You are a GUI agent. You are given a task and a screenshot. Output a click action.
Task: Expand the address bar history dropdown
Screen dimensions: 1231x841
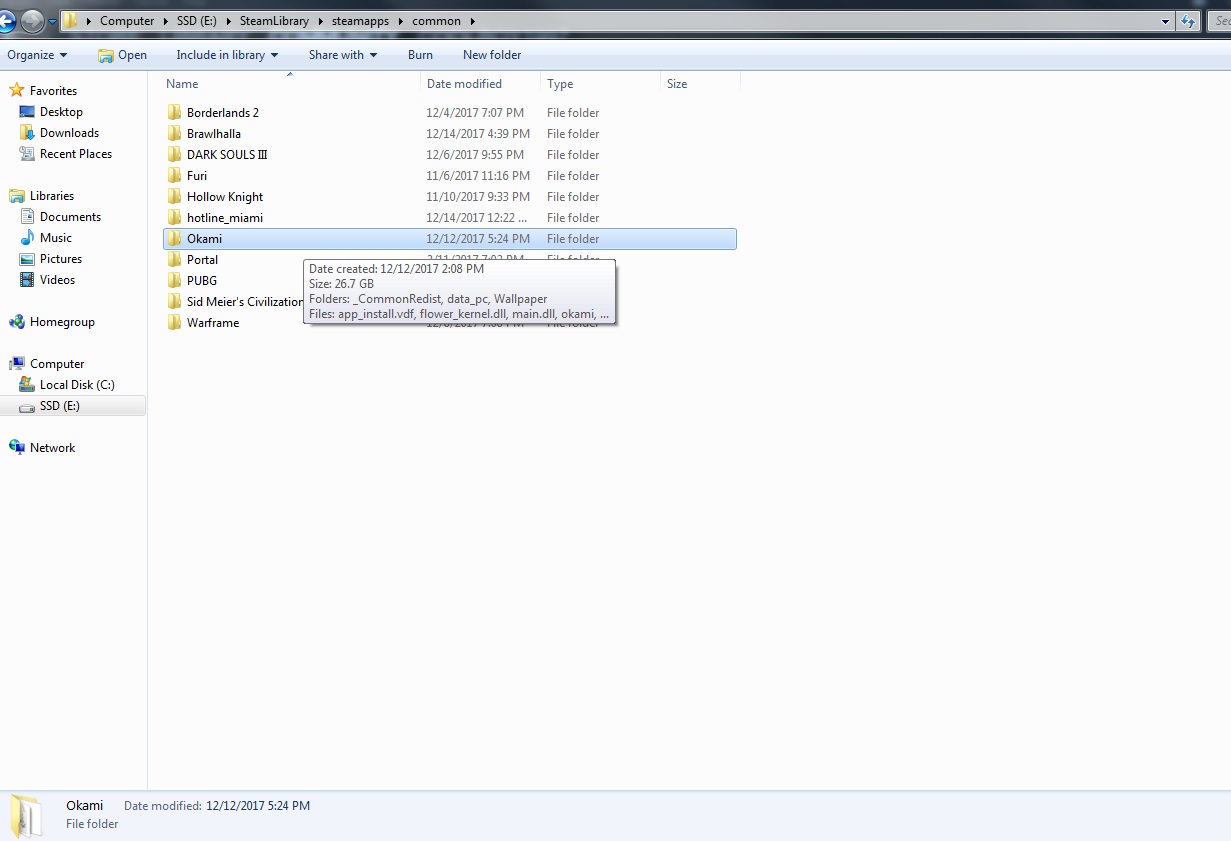pos(1166,21)
